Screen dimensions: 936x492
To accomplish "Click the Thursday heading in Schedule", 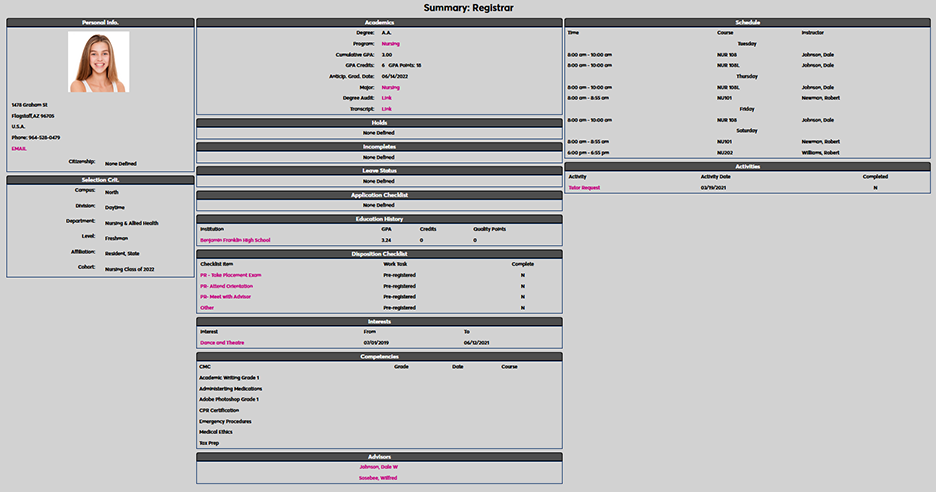I will pyautogui.click(x=747, y=76).
